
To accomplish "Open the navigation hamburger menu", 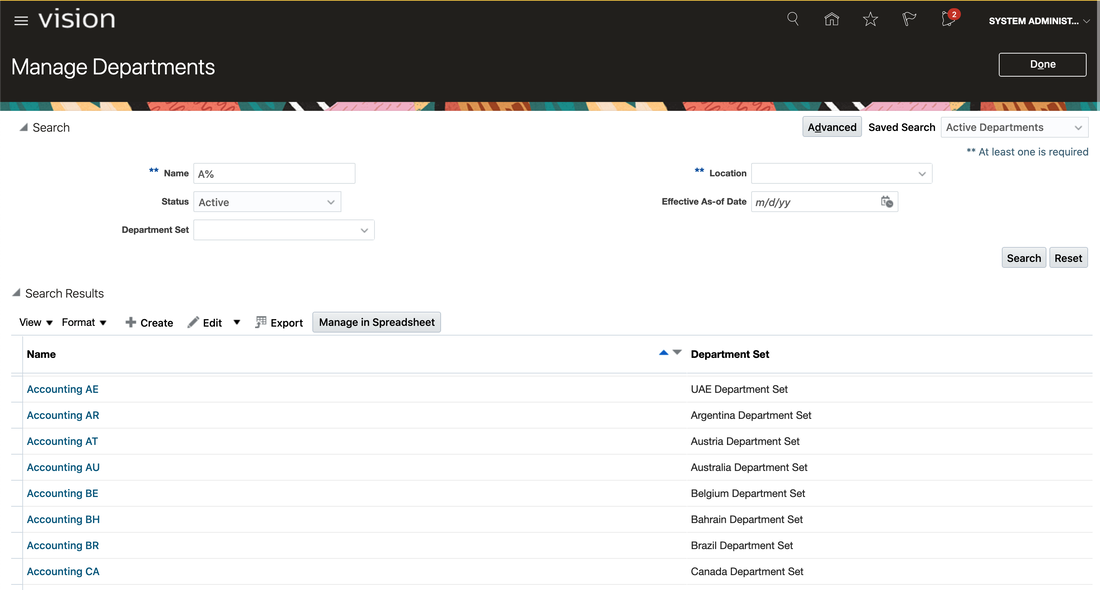I will point(21,19).
